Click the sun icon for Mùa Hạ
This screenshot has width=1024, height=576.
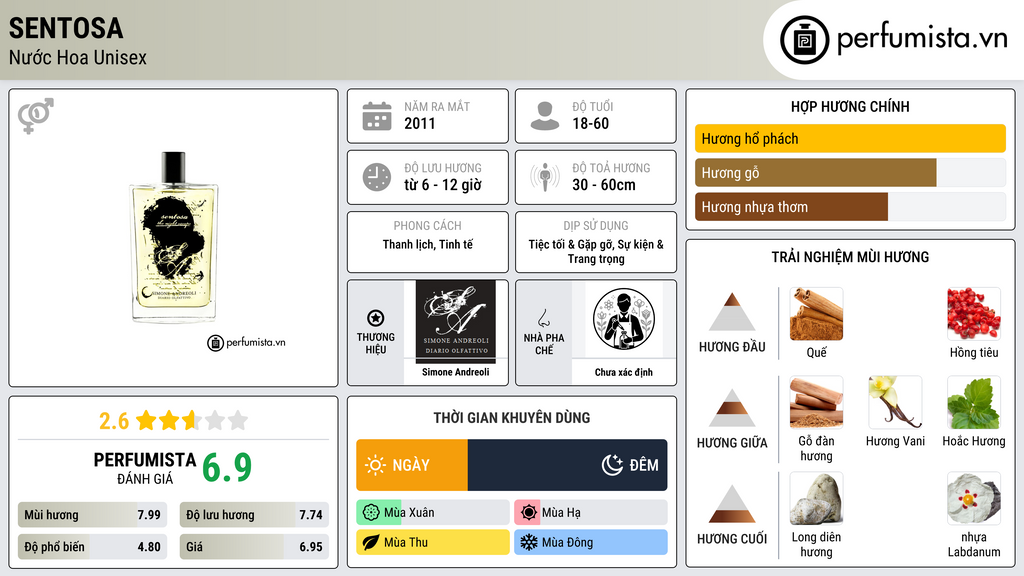click(529, 513)
